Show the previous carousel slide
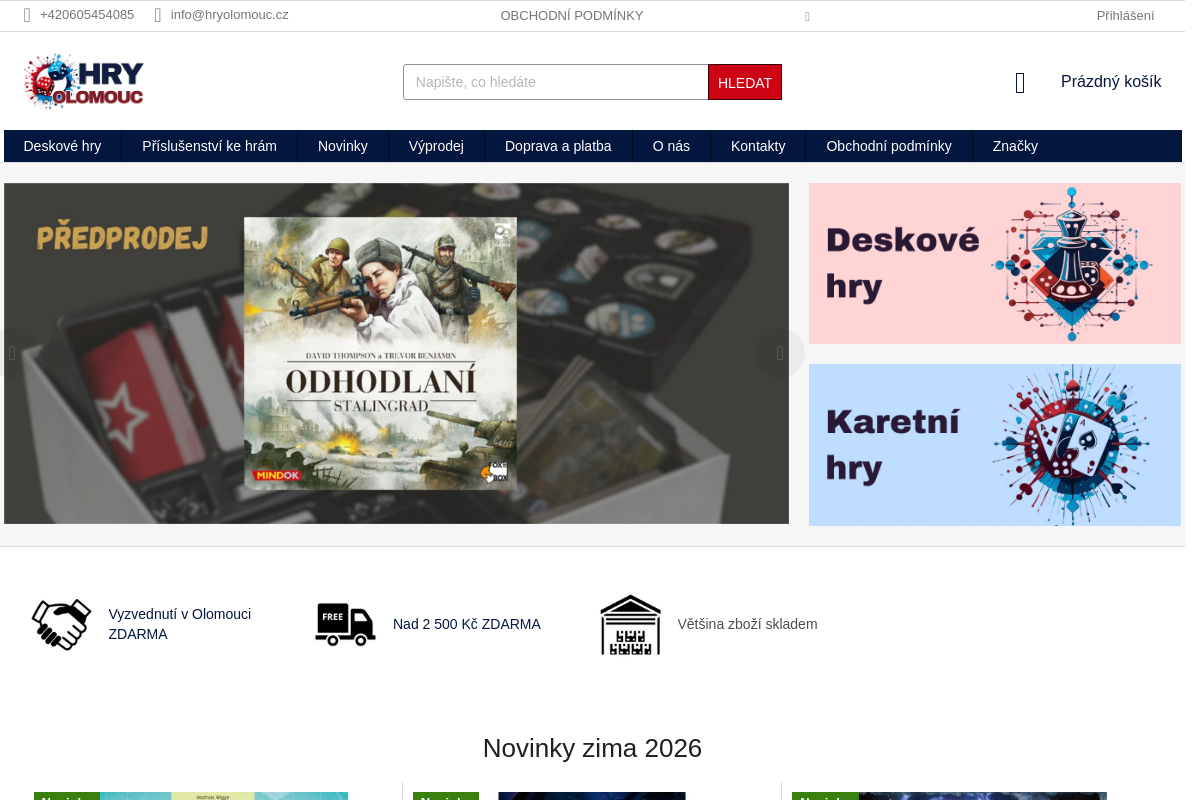 12,353
